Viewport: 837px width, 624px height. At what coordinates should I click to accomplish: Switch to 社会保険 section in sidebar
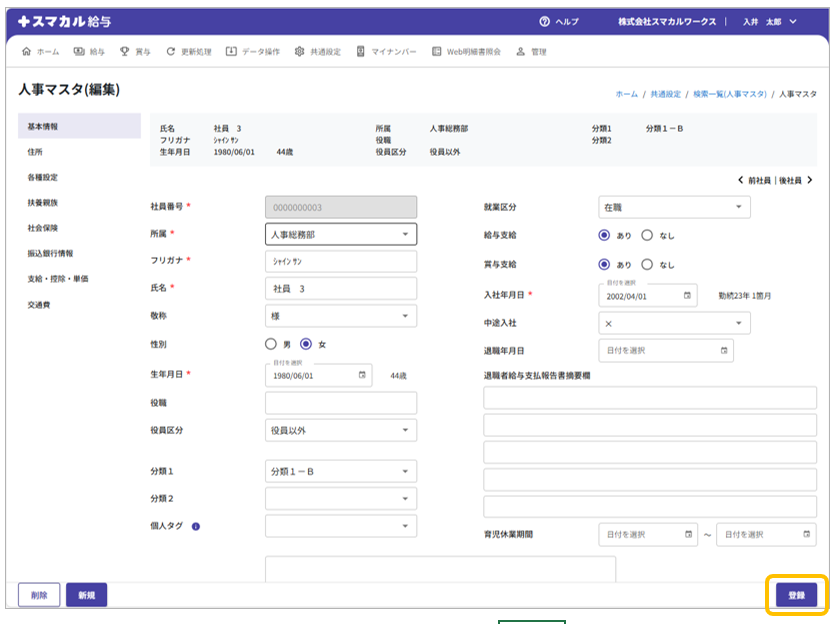click(43, 228)
